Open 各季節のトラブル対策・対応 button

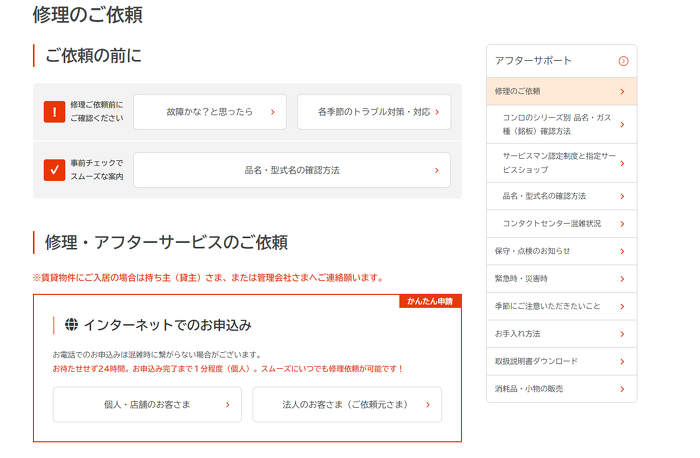pos(373,112)
